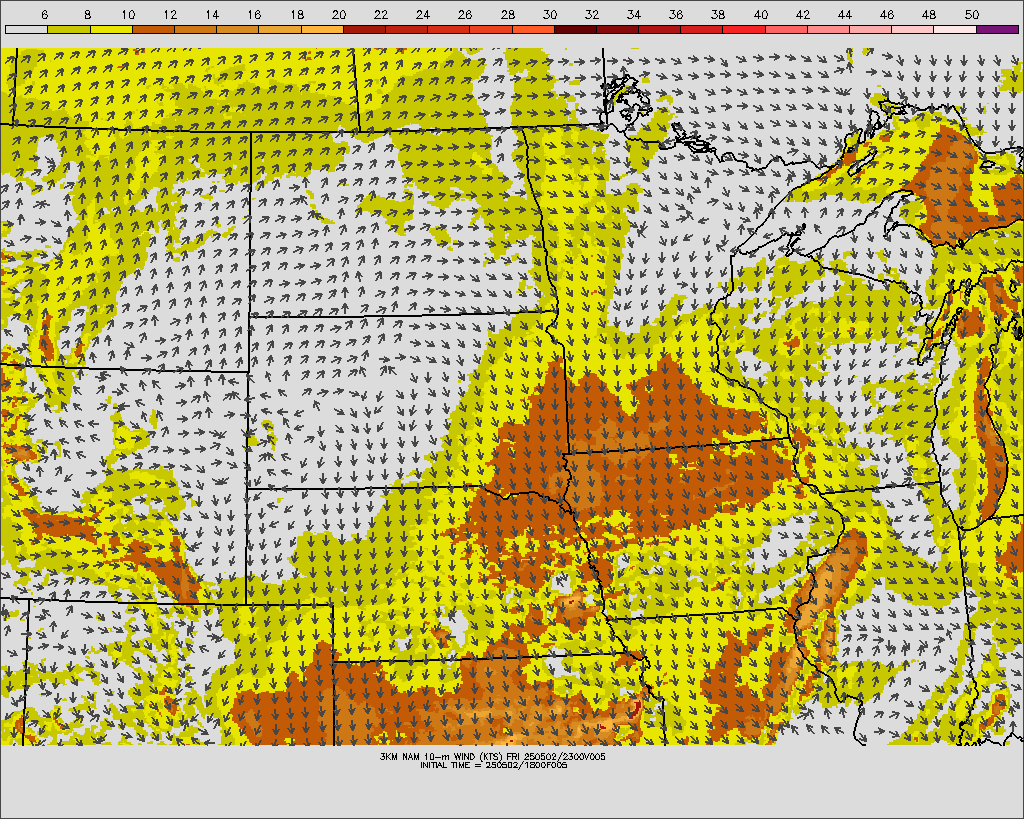Click the legend label "12"
Image resolution: width=1024 pixels, height=819 pixels.
(x=170, y=14)
